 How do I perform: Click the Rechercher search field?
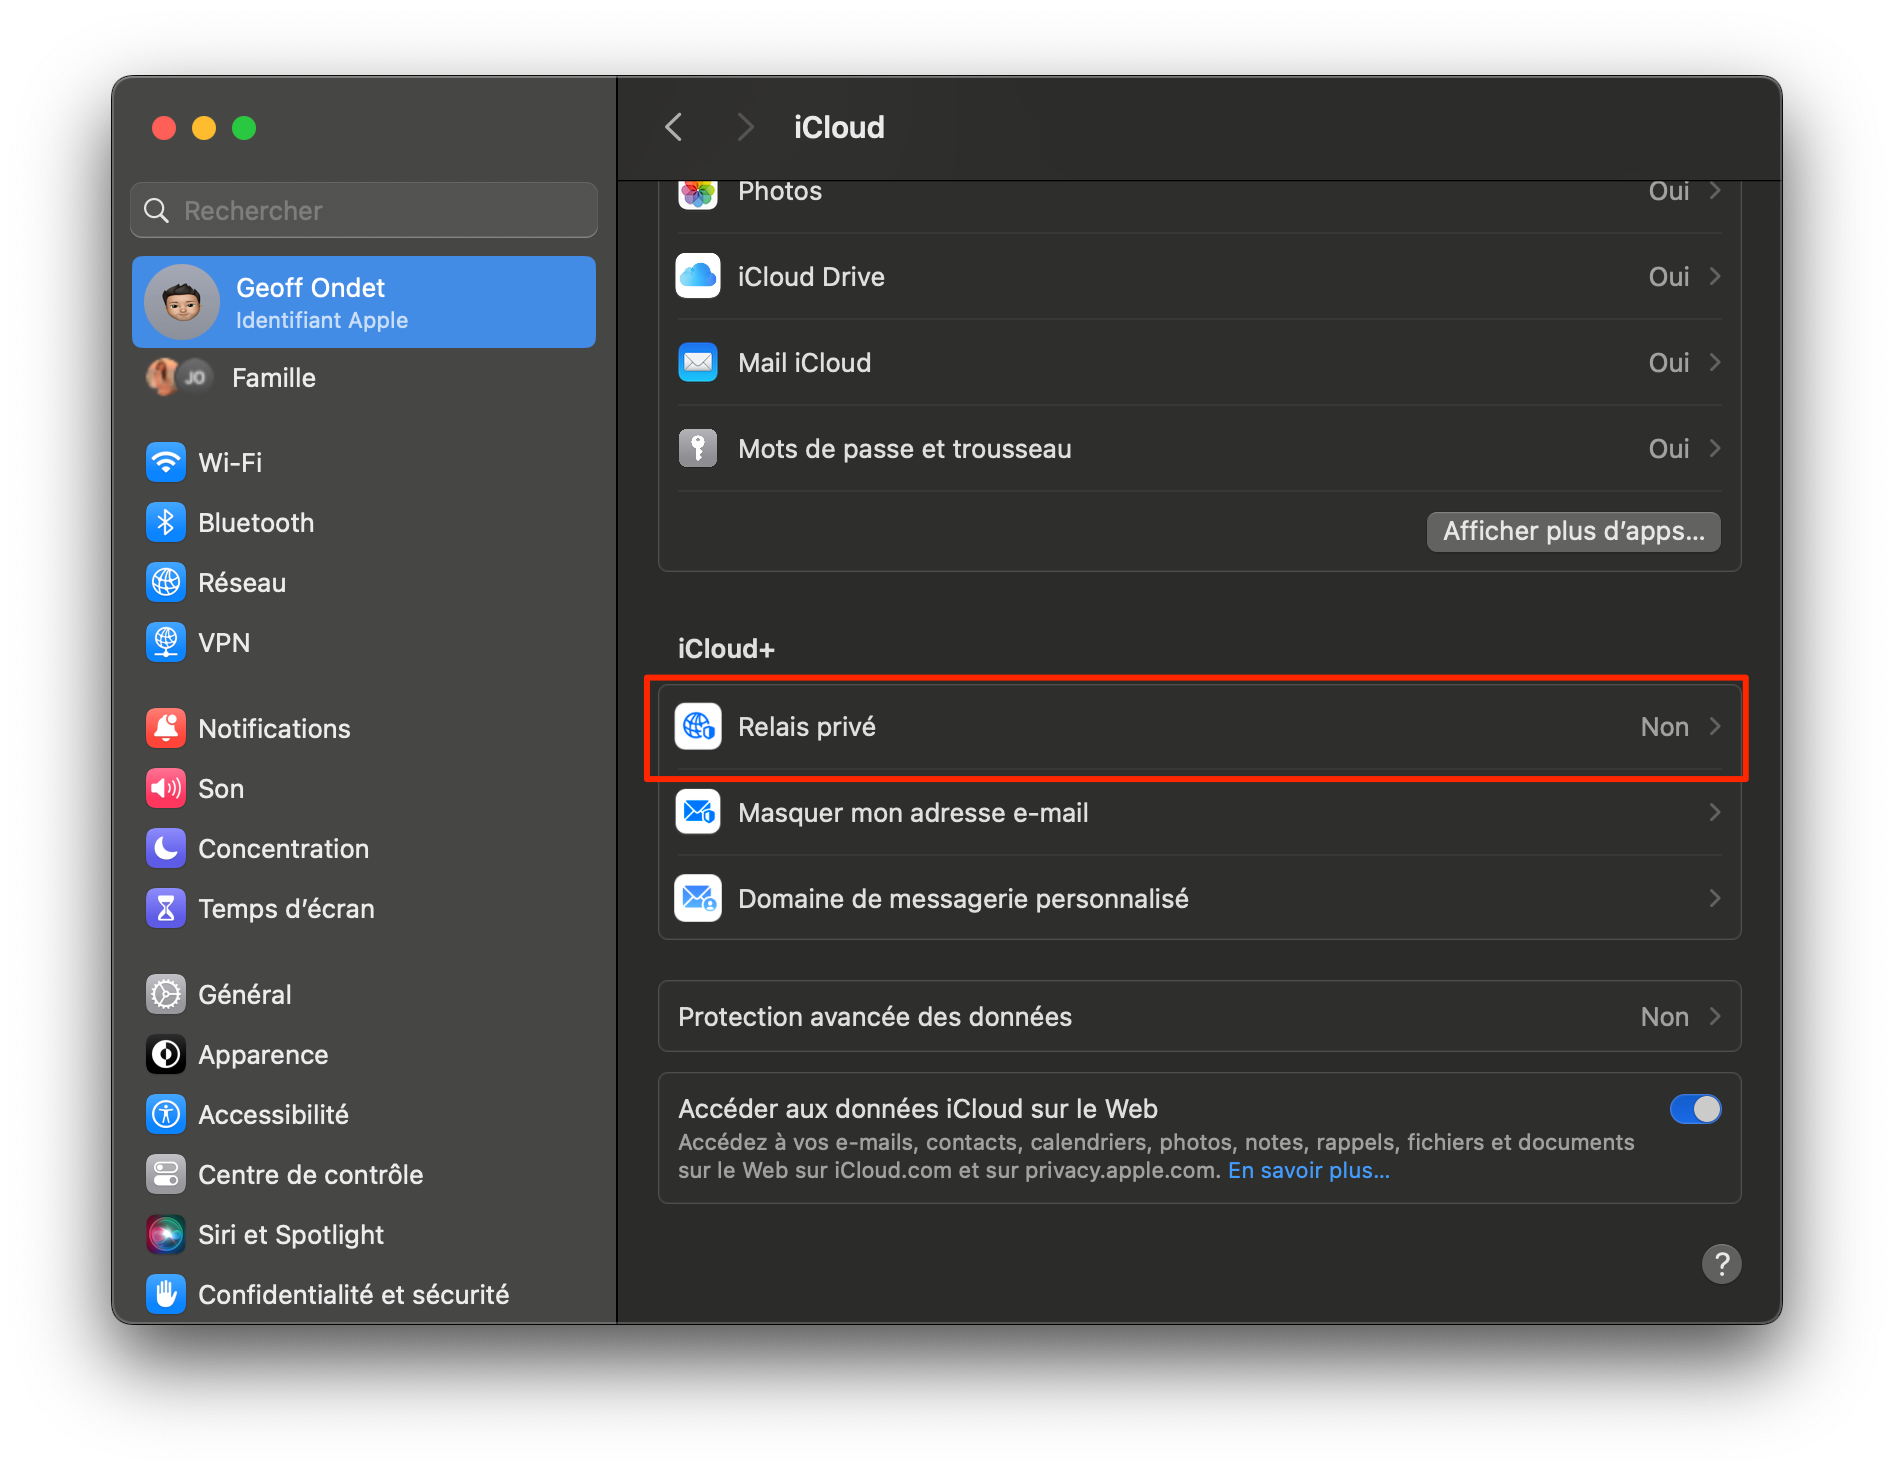tap(364, 210)
